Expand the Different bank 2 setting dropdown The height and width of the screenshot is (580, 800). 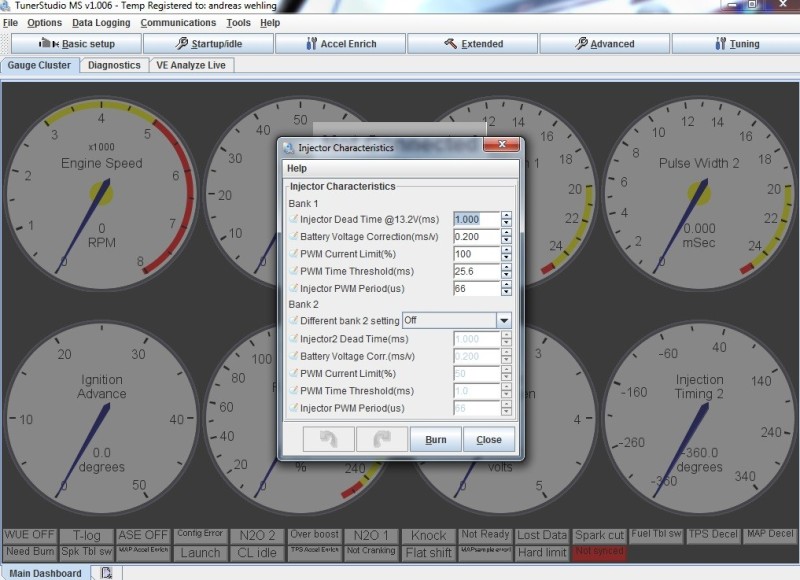pos(504,321)
